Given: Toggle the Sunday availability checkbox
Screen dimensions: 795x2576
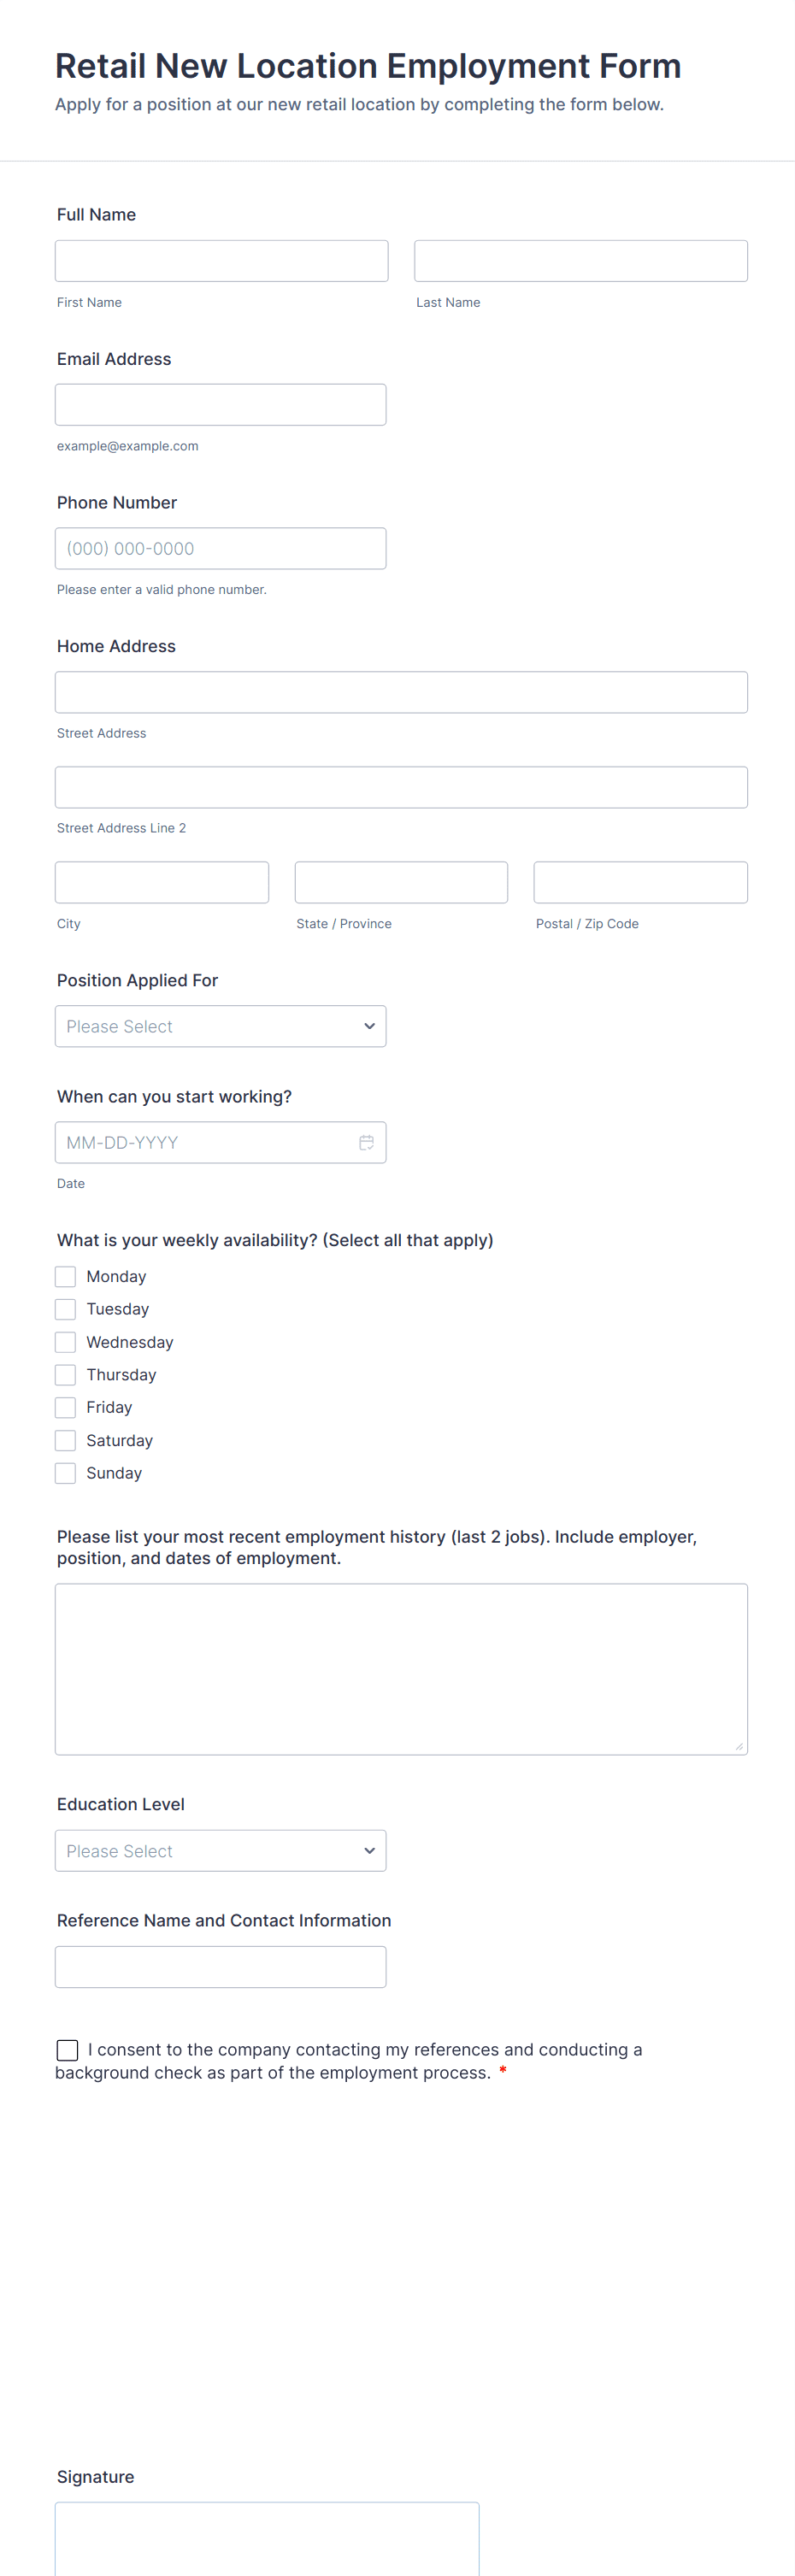Looking at the screenshot, I should coord(66,1473).
